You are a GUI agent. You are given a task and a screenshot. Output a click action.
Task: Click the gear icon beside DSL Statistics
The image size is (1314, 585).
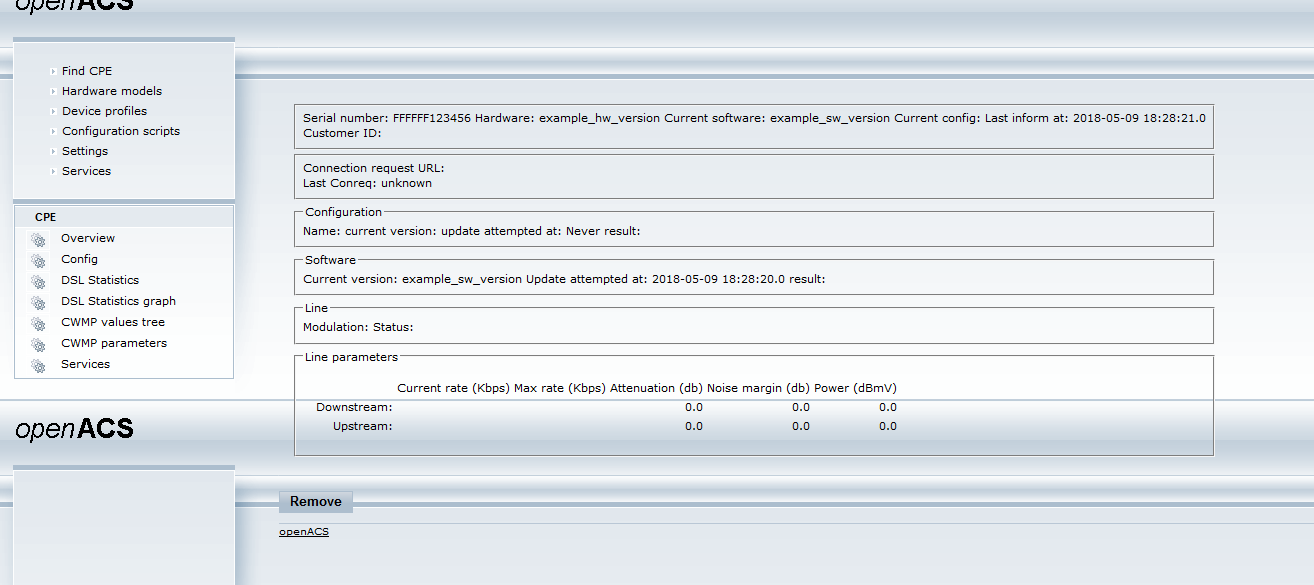(x=39, y=281)
